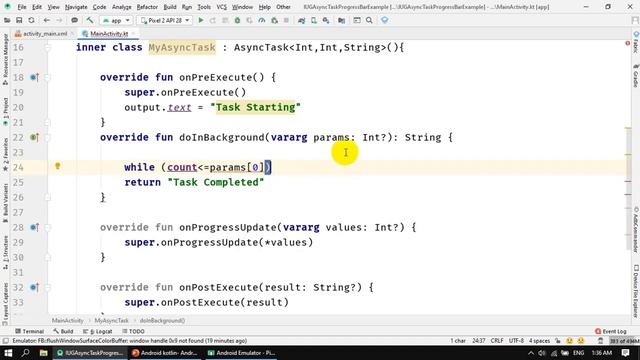640x360 pixels.
Task: Click the override gutter icon on line 28
Action: click(x=34, y=227)
